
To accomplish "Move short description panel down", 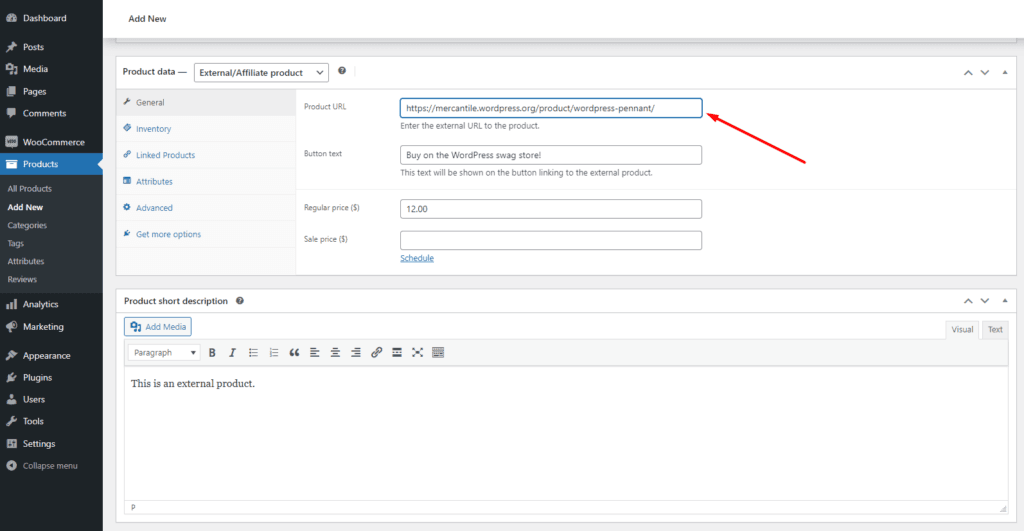I will 985,300.
